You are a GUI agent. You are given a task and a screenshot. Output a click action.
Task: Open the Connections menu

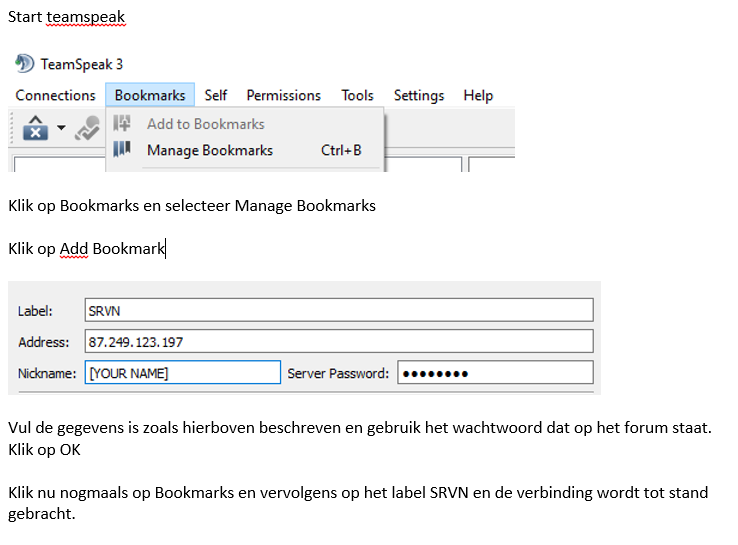click(55, 95)
